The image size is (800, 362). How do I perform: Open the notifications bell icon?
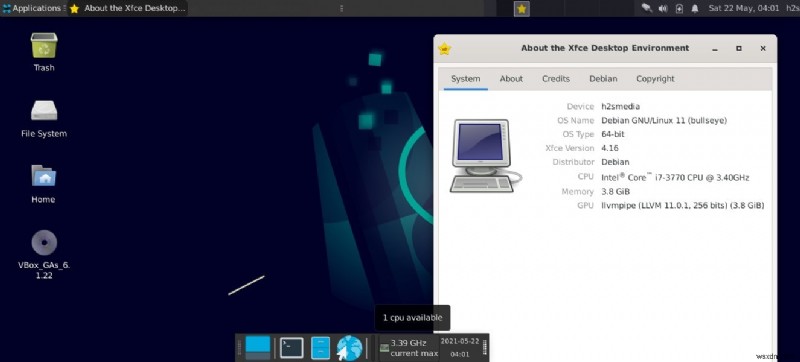[695, 8]
